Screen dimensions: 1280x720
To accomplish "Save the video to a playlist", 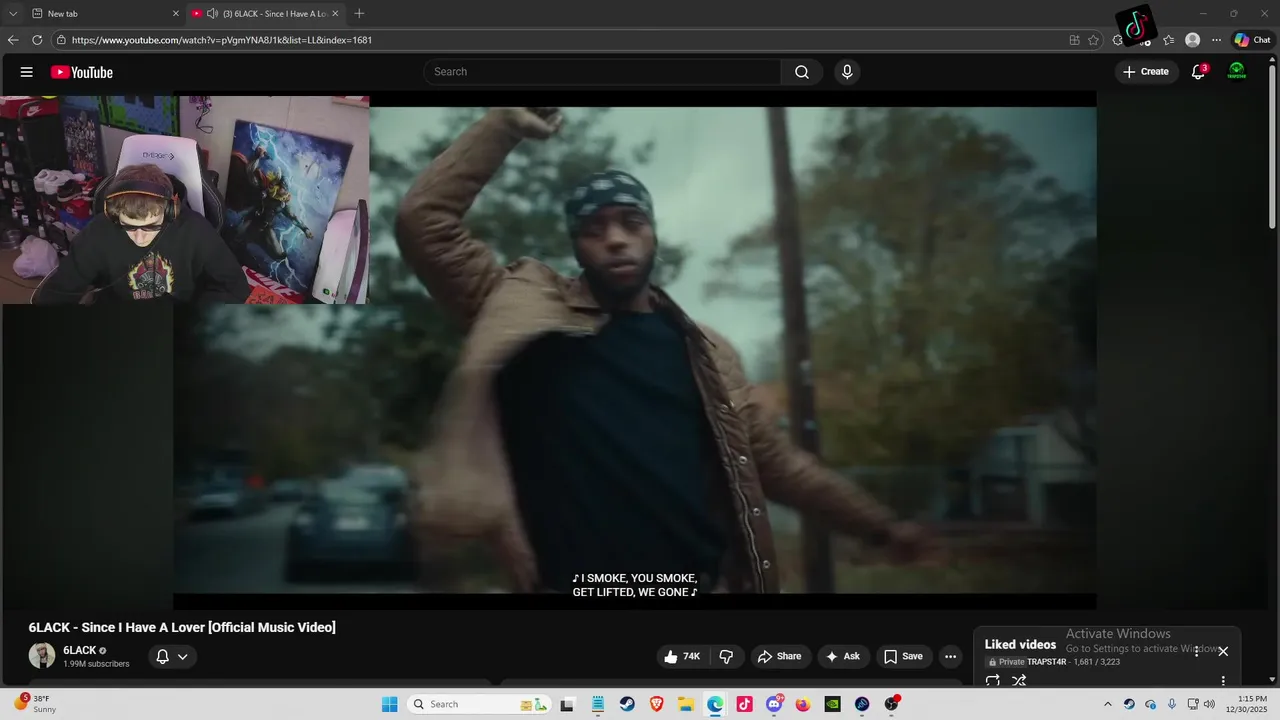I will point(903,657).
